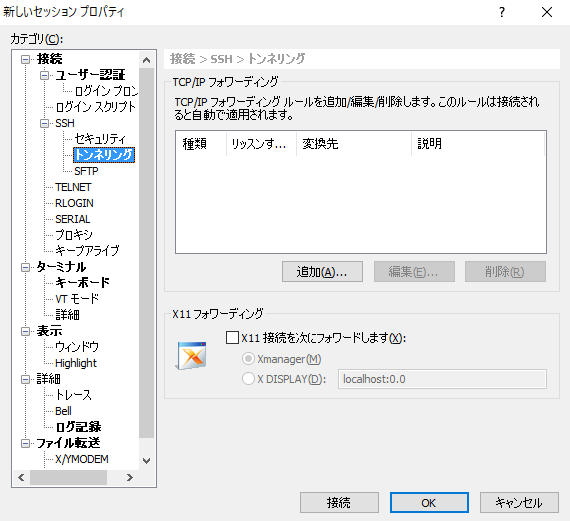
Task: Select SSH tree item
Action: [x=65, y=123]
